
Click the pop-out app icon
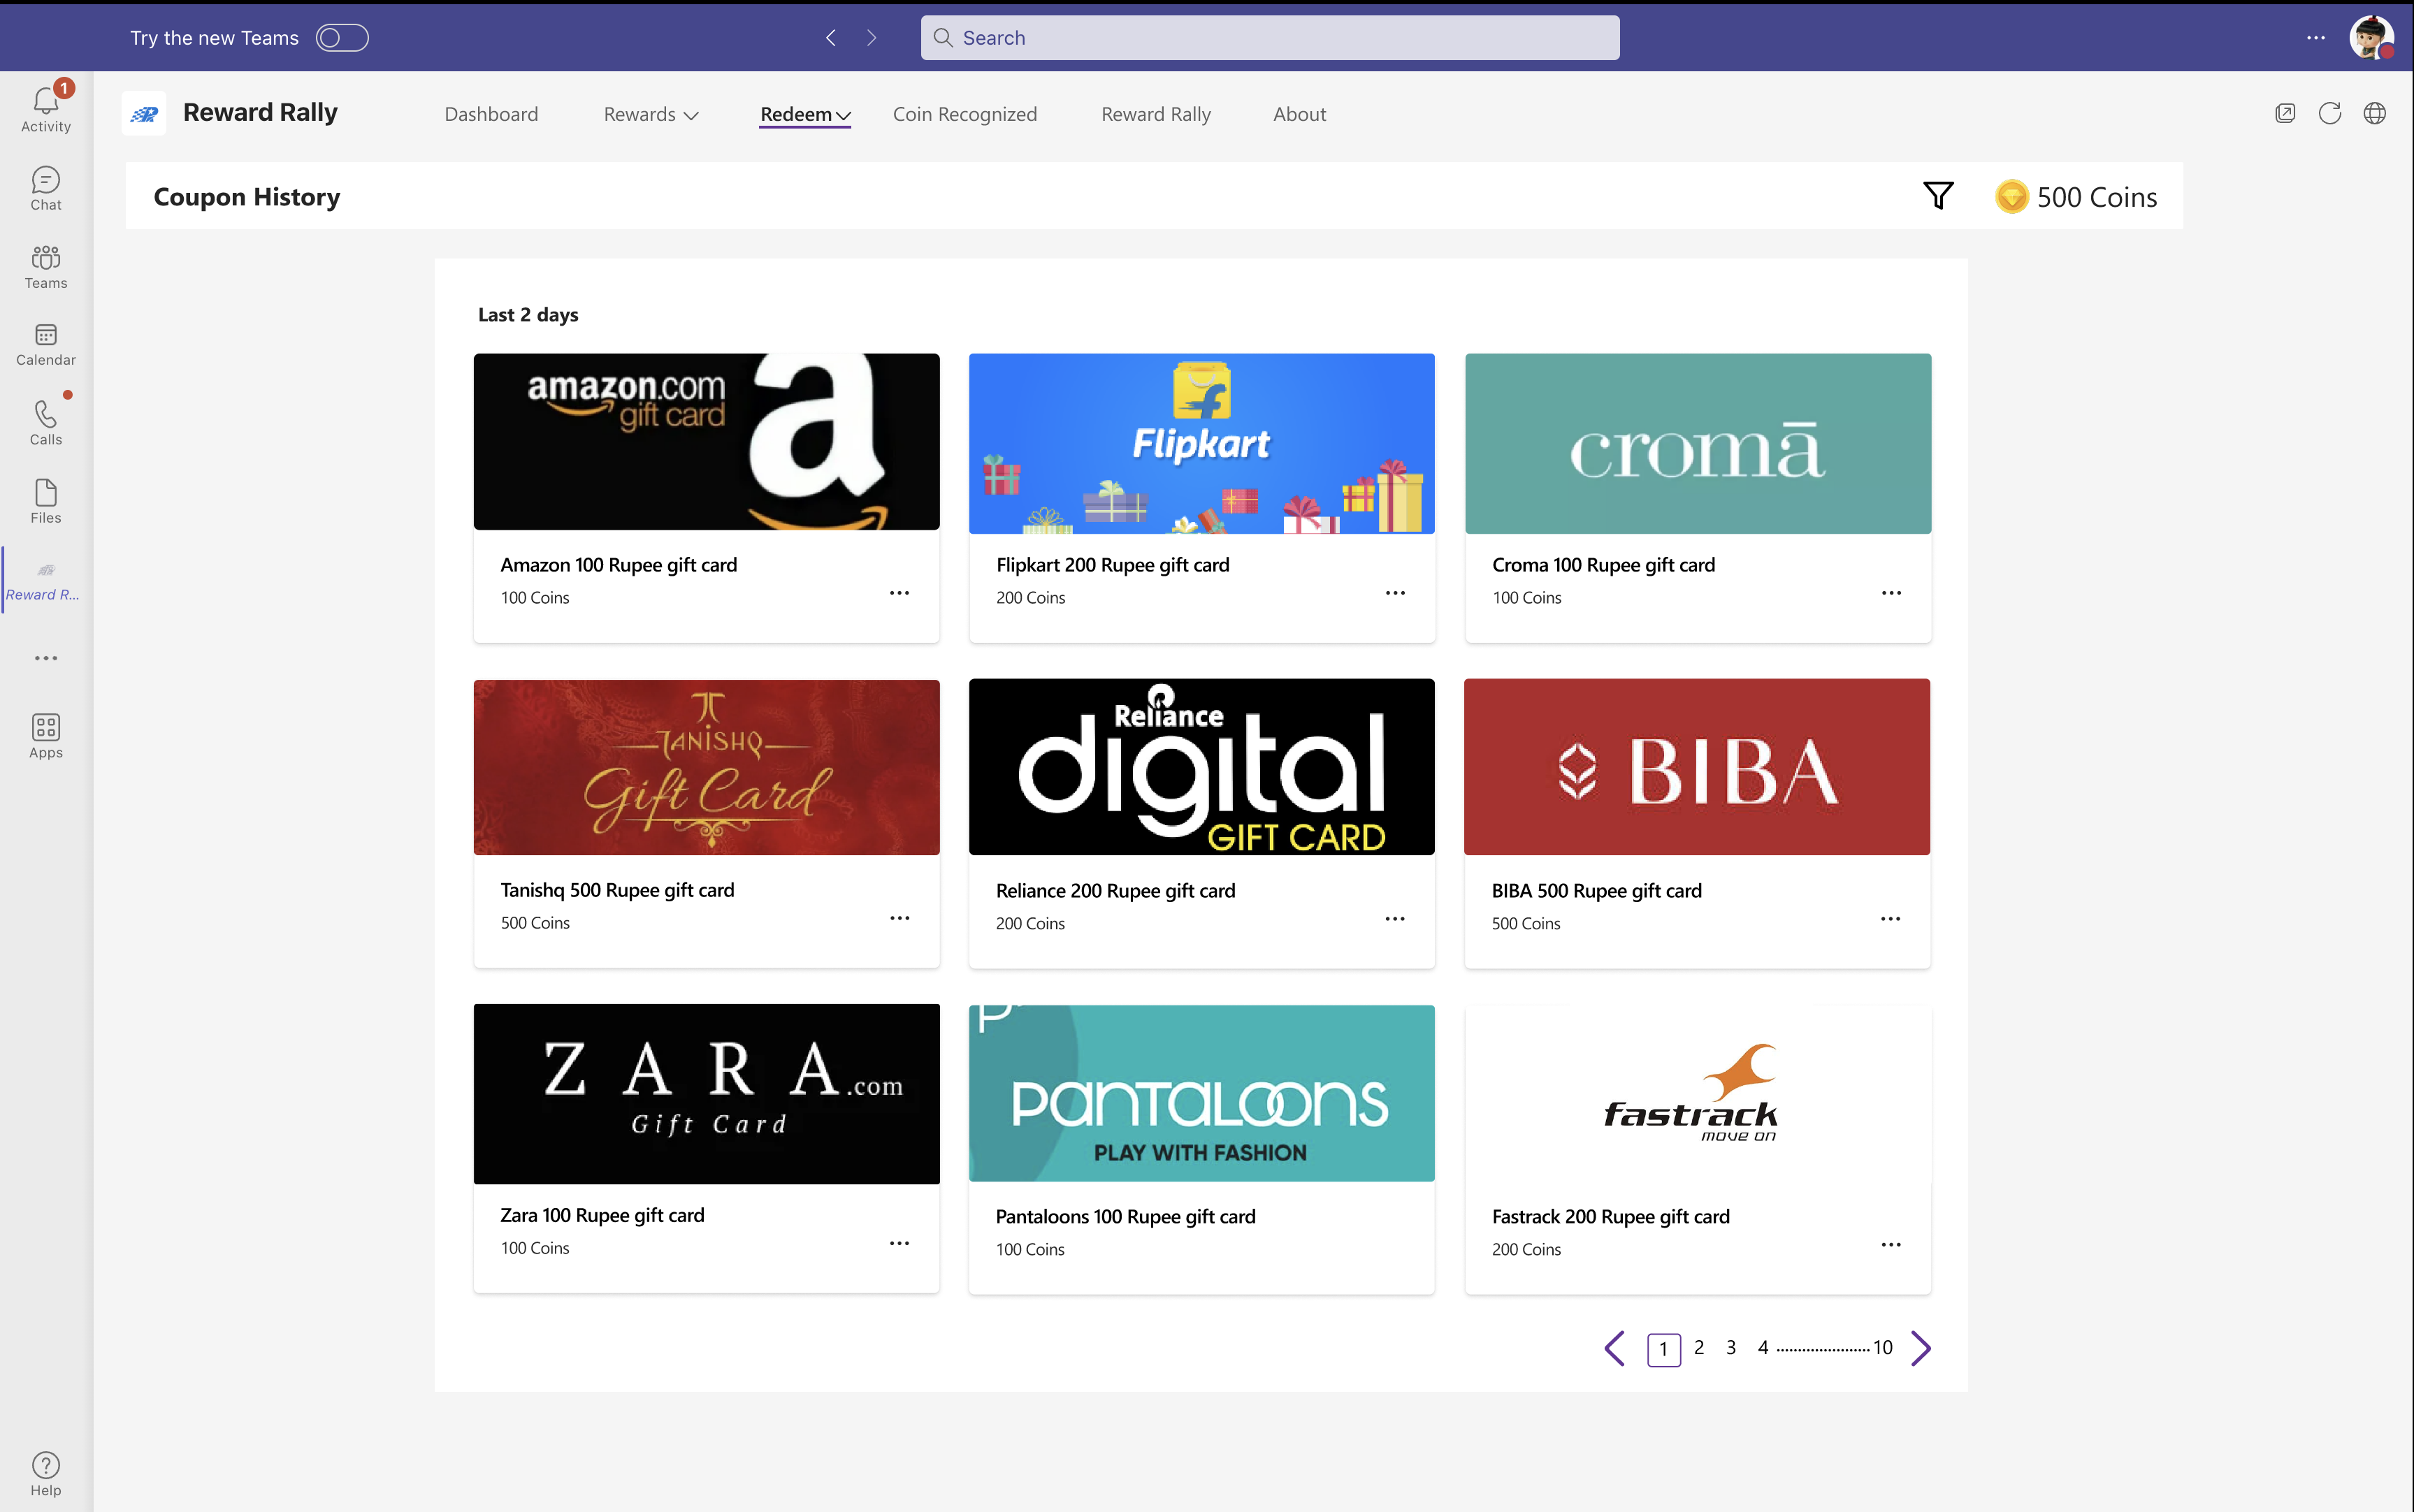click(x=2285, y=113)
